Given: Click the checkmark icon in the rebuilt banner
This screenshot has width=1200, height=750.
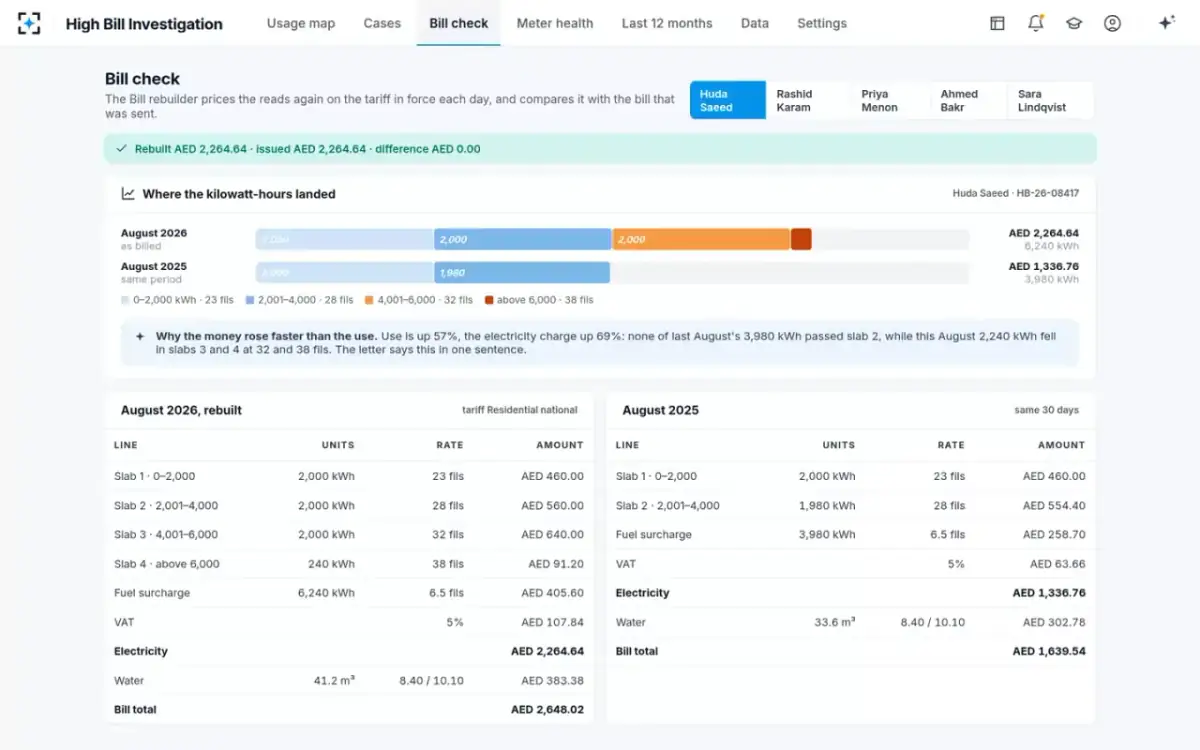Looking at the screenshot, I should [123, 149].
